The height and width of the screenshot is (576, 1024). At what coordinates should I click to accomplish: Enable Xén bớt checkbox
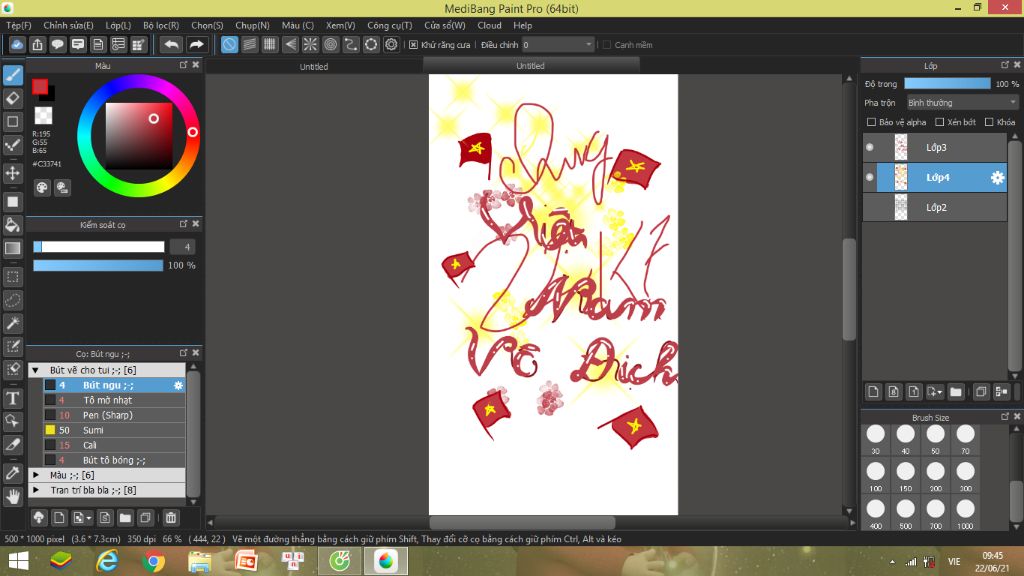(x=939, y=122)
